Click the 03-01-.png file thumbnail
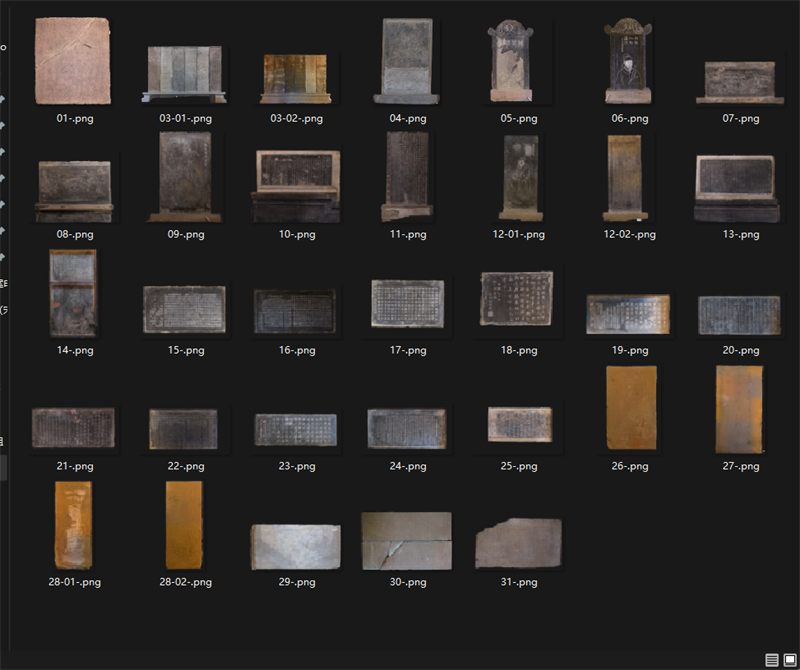Viewport: 800px width, 670px height. [x=185, y=74]
